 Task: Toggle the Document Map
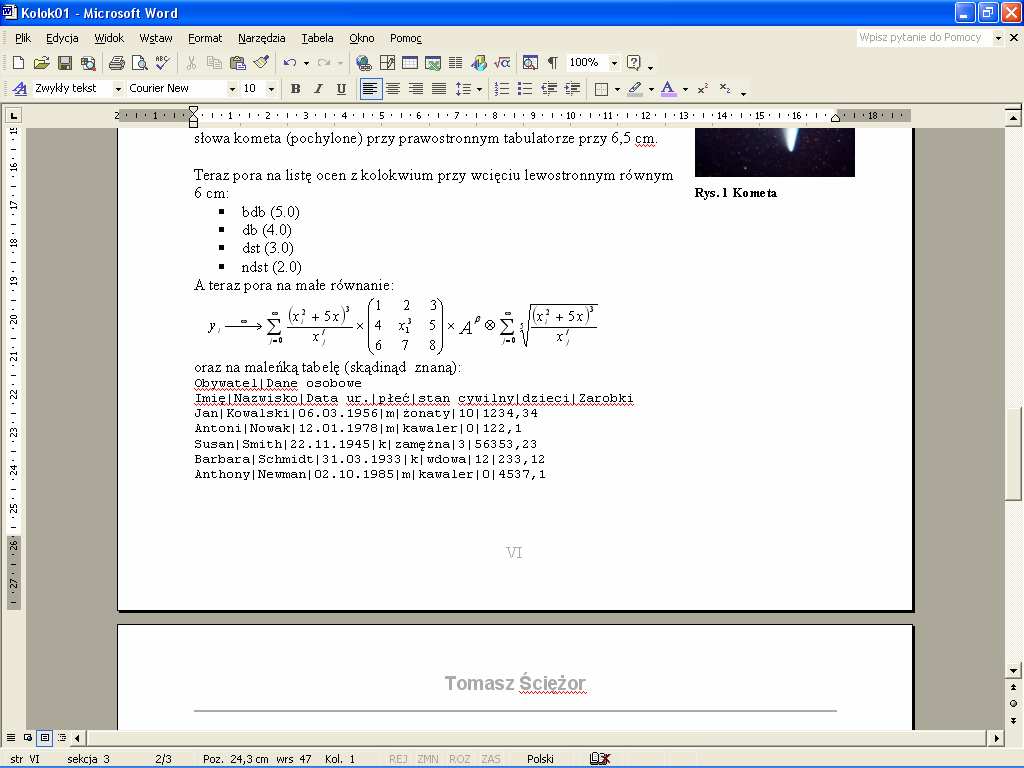(530, 63)
